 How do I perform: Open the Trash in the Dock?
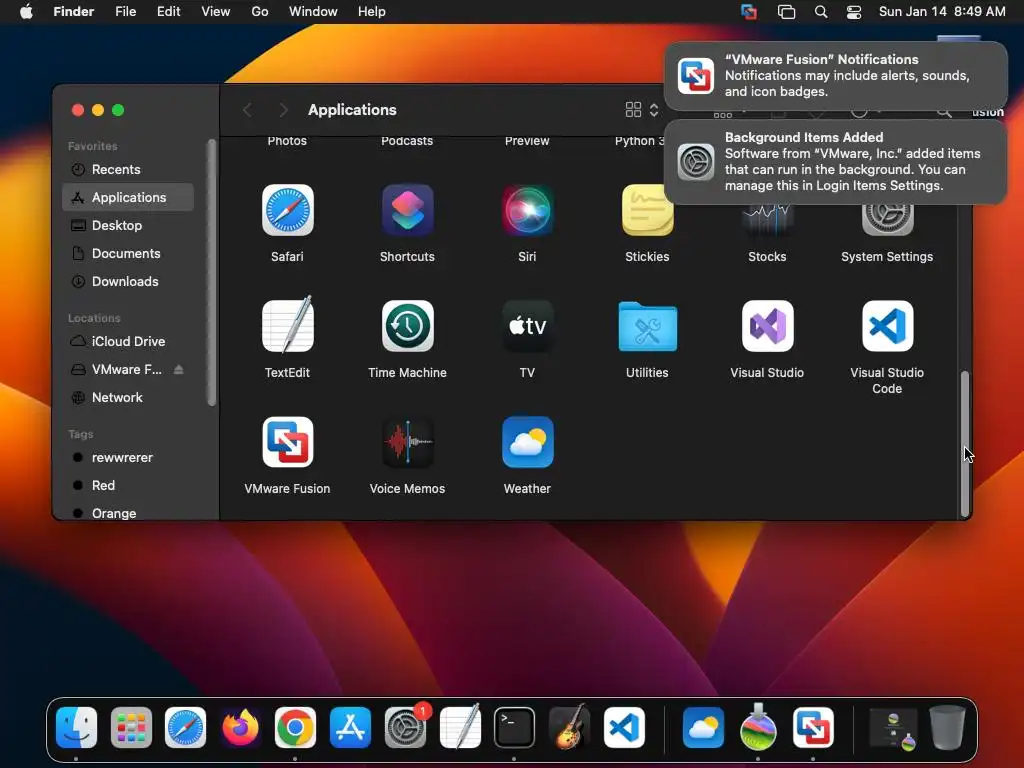click(947, 727)
